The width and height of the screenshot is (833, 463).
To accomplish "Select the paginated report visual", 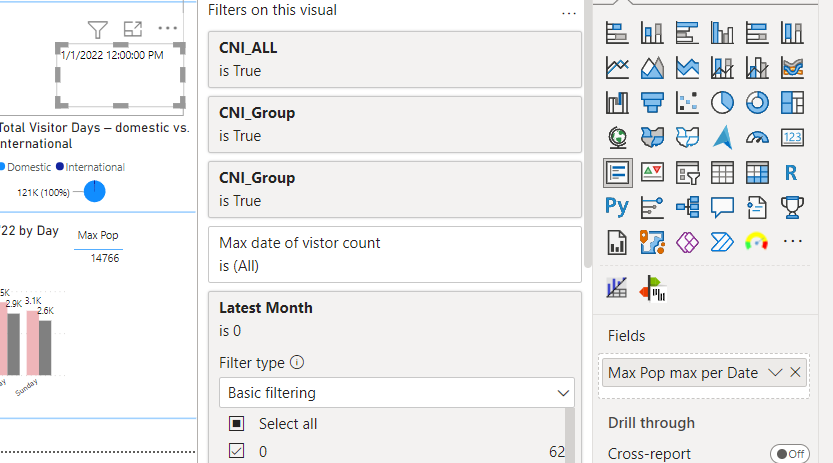I will 617,242.
